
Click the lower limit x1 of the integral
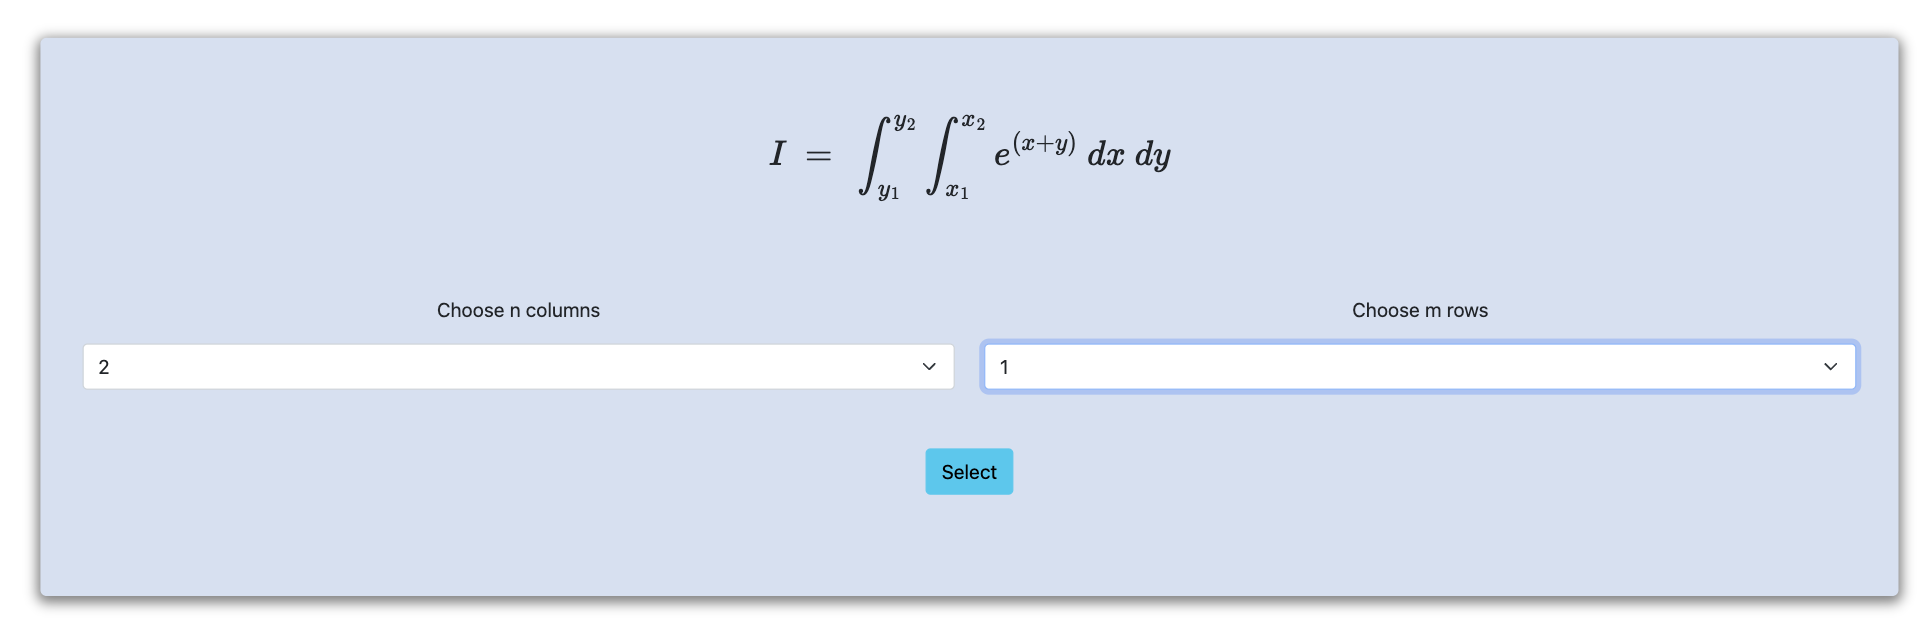(957, 191)
